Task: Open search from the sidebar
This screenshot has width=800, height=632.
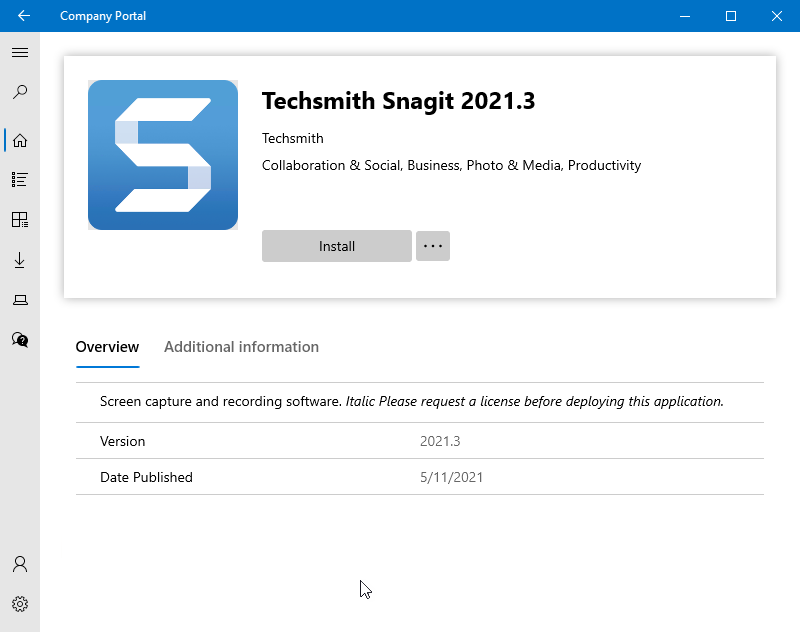Action: pyautogui.click(x=20, y=93)
